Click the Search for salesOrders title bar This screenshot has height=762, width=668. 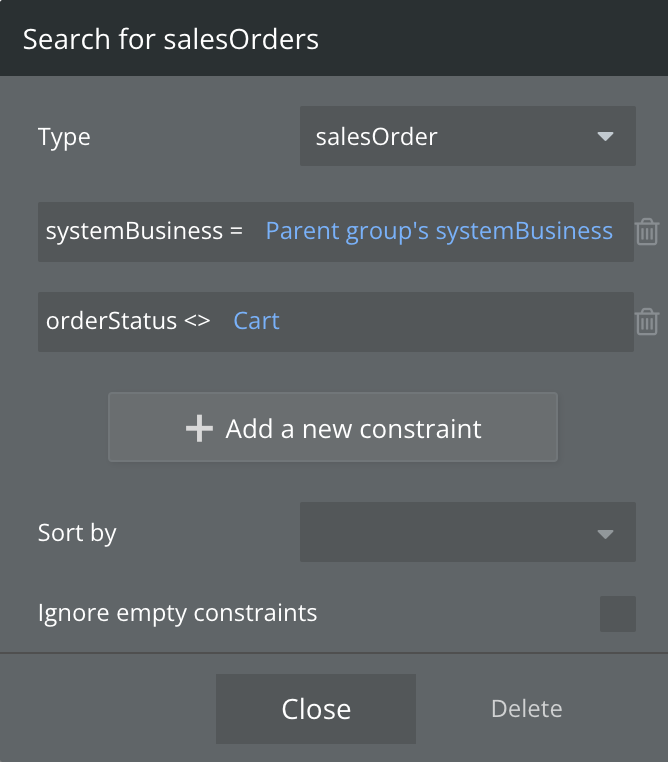click(334, 38)
